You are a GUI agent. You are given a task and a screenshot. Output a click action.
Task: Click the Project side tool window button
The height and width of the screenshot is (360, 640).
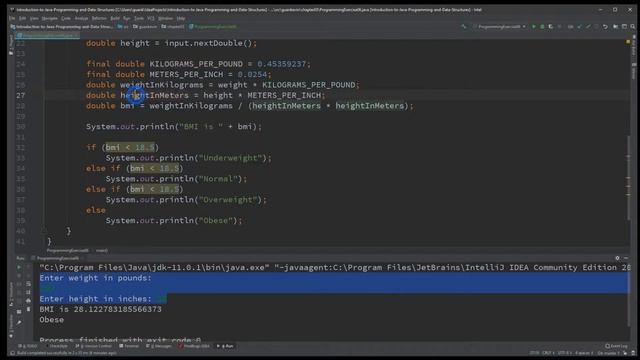click(11, 45)
